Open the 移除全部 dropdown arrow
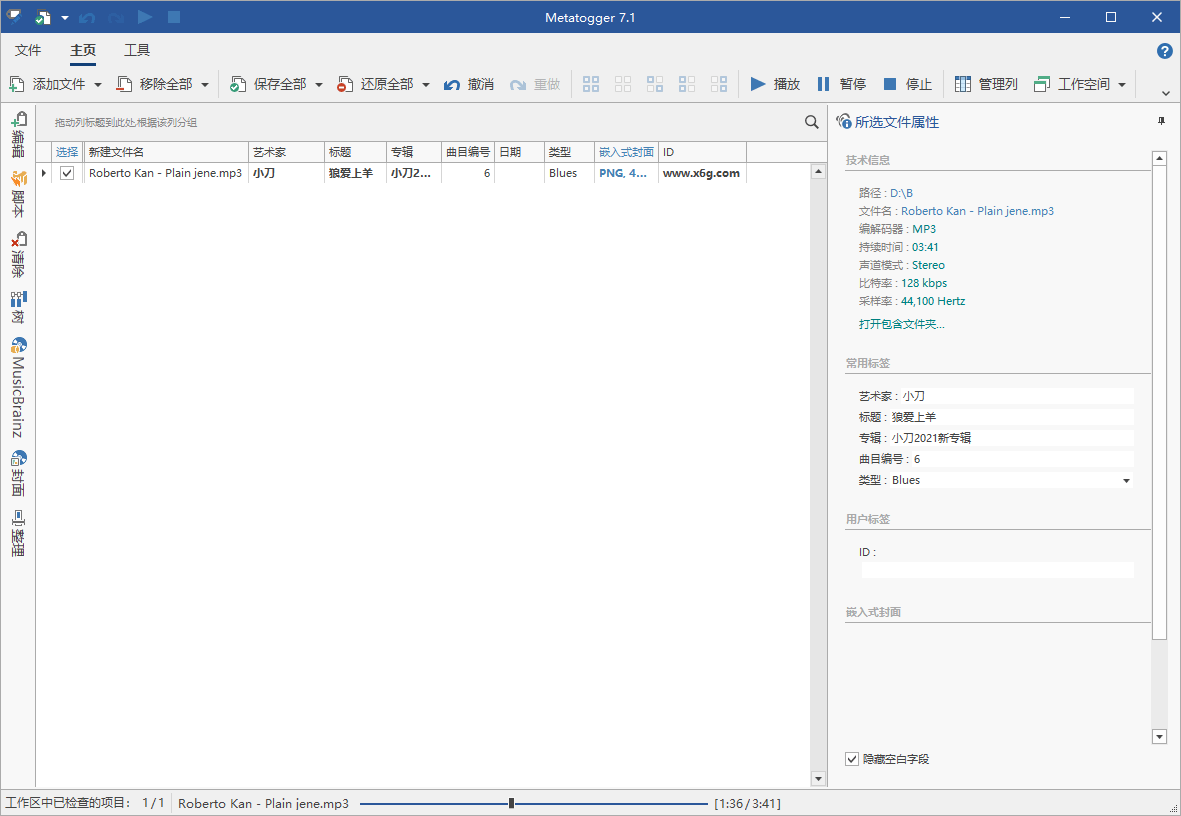The image size is (1181, 816). tap(204, 84)
